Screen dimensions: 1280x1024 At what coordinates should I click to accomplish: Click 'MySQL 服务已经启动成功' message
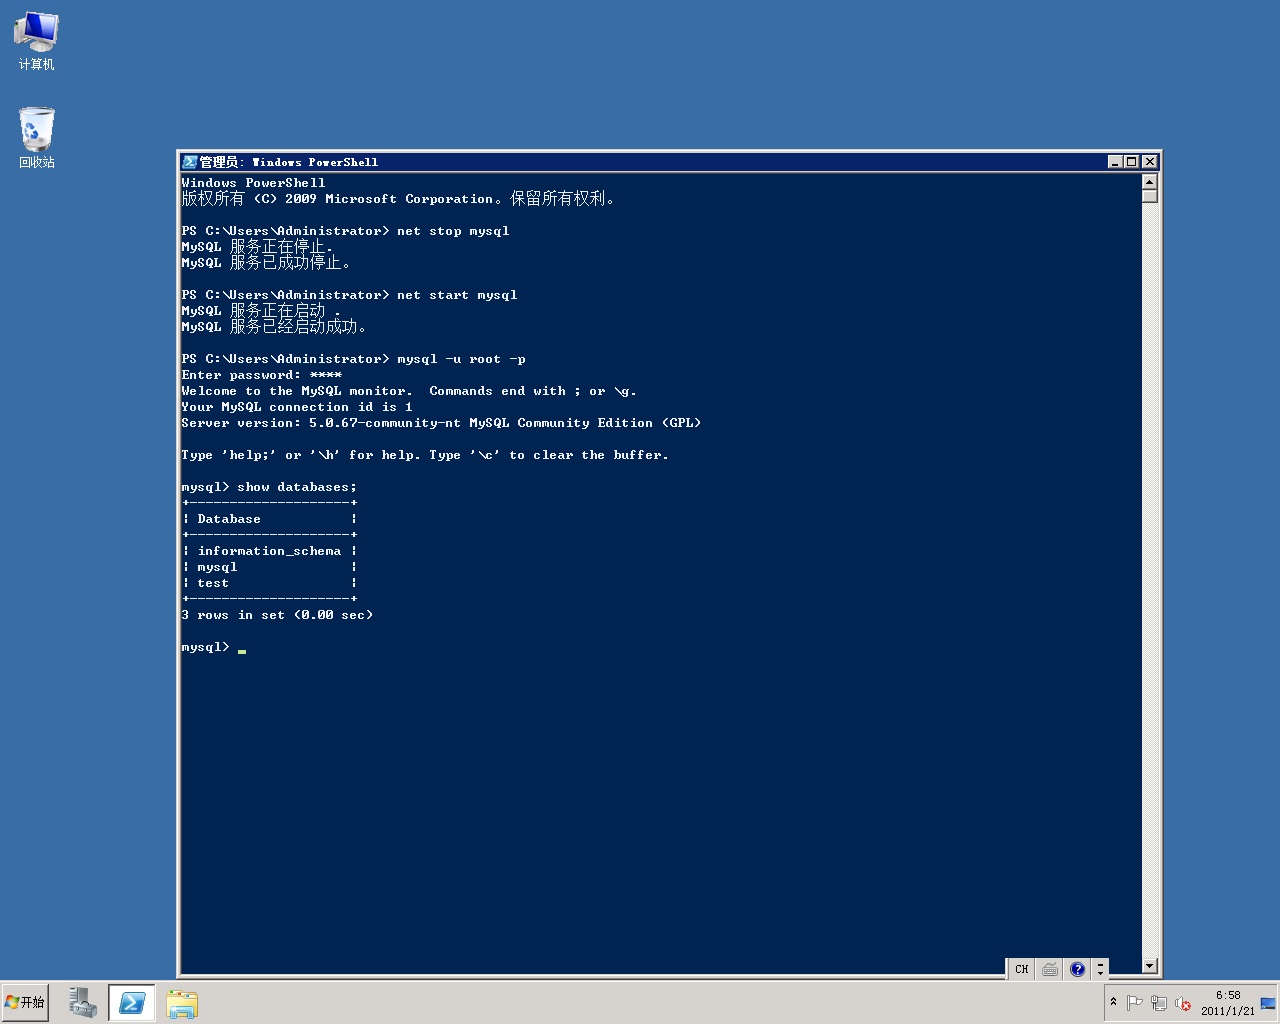click(x=273, y=327)
